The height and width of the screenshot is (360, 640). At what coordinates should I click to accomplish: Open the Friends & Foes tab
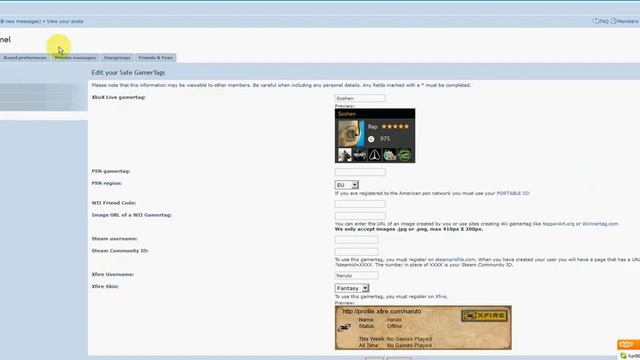tap(156, 58)
